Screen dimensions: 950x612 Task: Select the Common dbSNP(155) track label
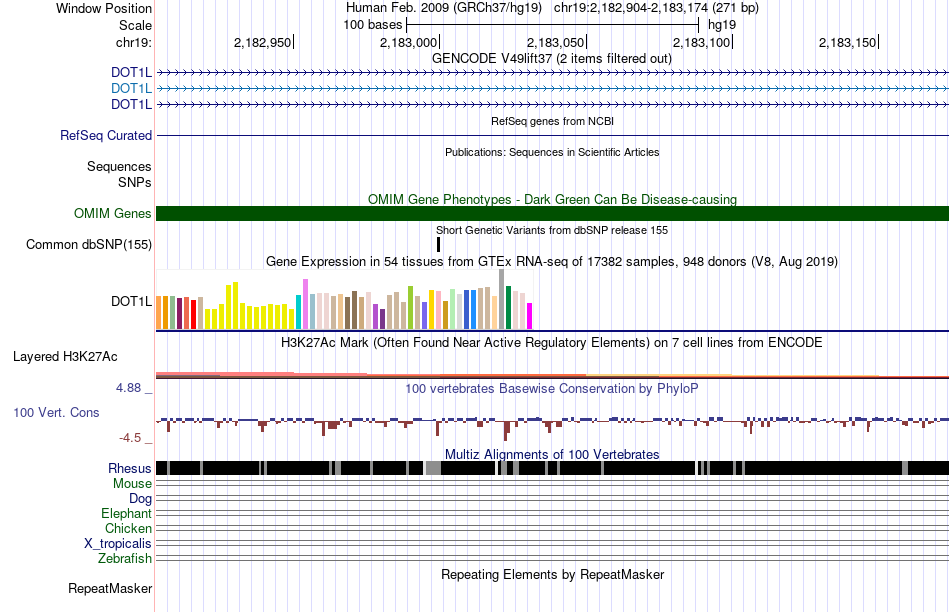89,244
